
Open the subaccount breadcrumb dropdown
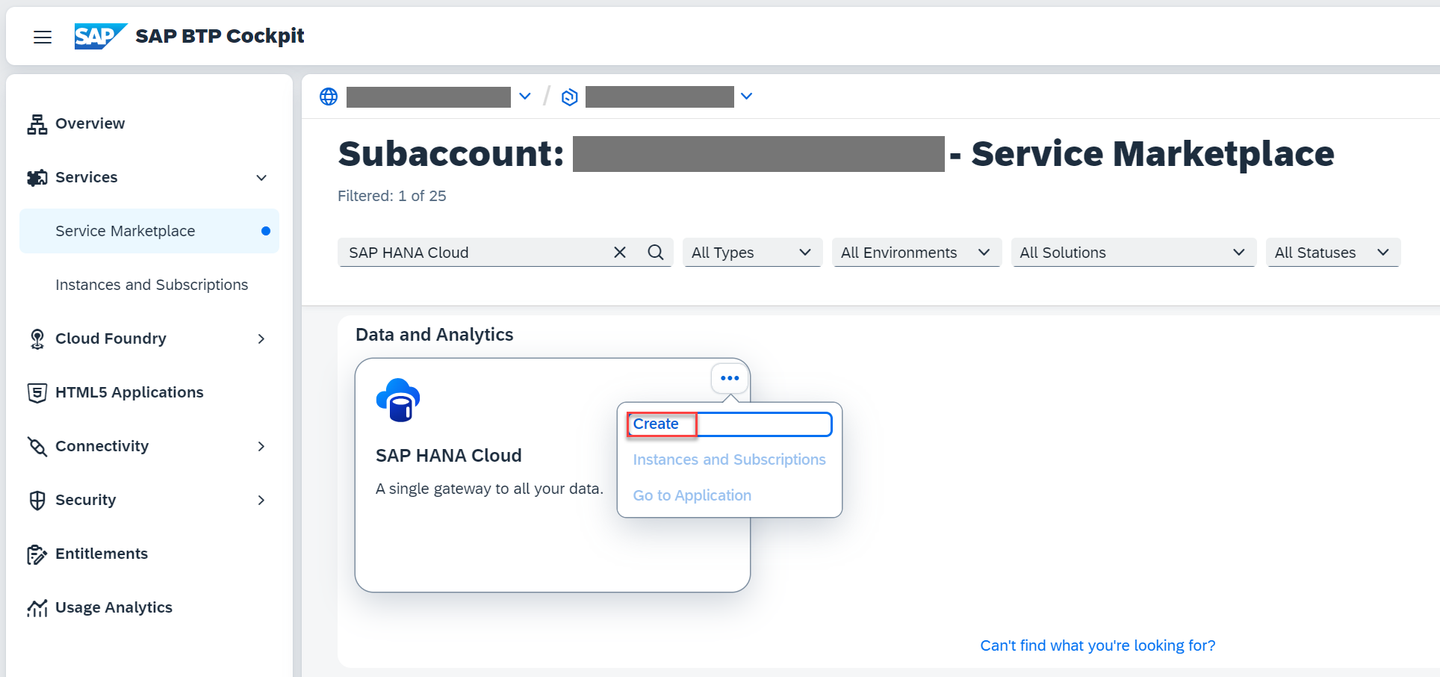click(x=746, y=97)
